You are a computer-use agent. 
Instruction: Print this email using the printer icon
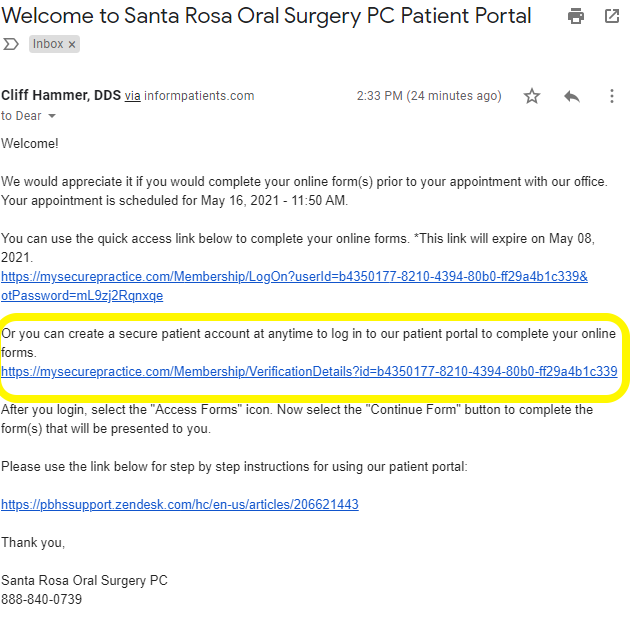tap(575, 17)
